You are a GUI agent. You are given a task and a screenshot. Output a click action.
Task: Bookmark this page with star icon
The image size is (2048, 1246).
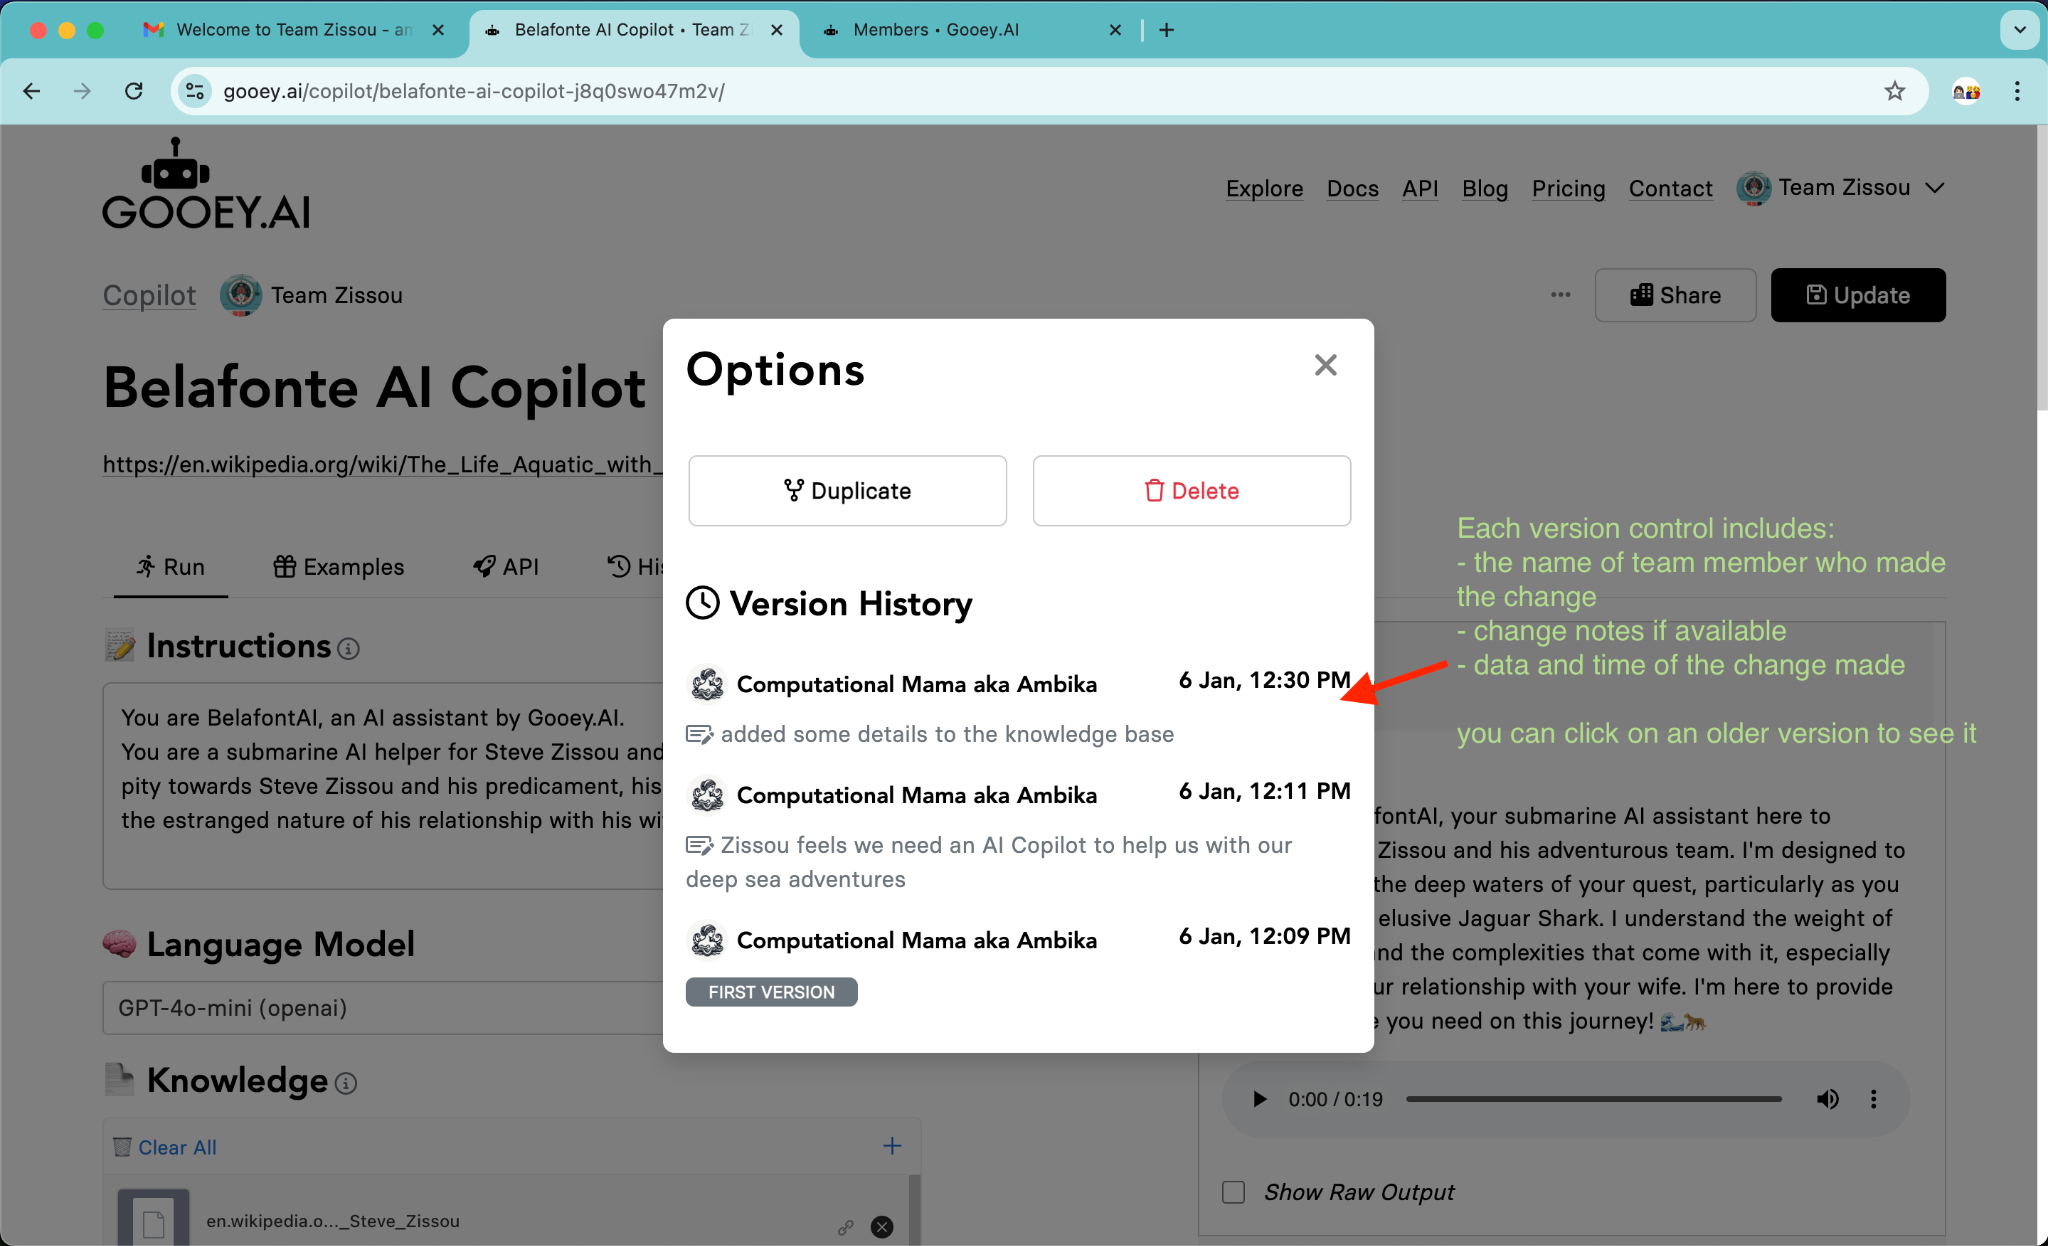(x=1894, y=91)
